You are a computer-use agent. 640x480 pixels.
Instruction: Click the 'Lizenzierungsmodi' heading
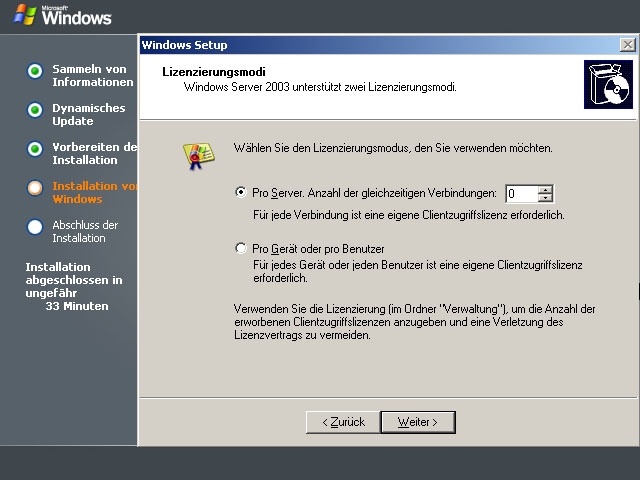coord(204,72)
